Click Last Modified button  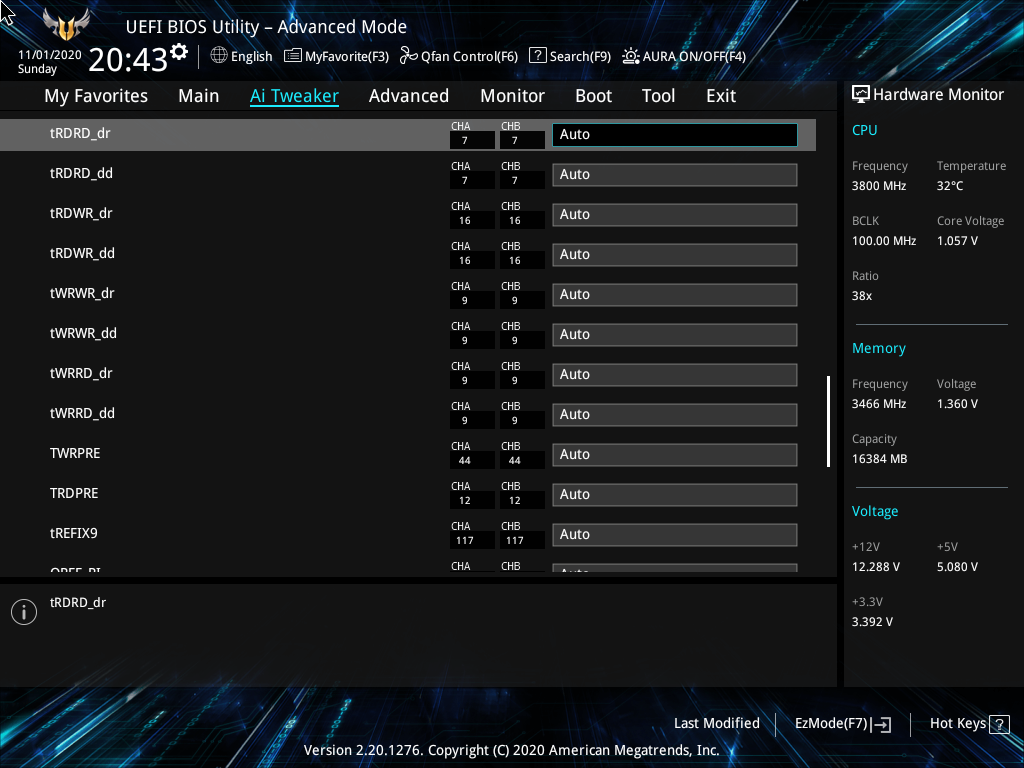tap(716, 724)
